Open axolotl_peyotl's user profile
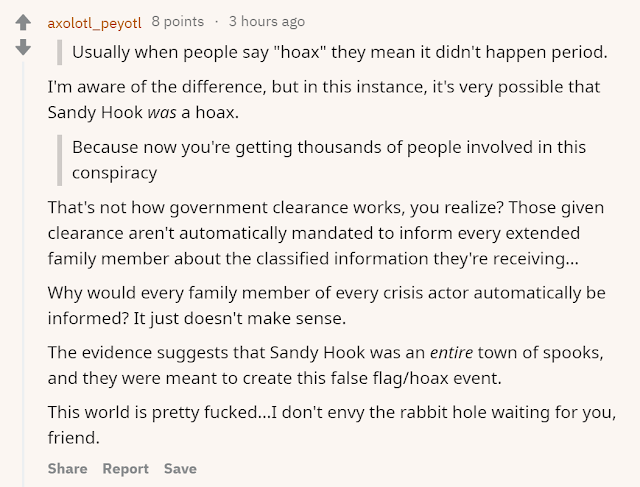Viewport: 640px width, 487px height. click(94, 22)
